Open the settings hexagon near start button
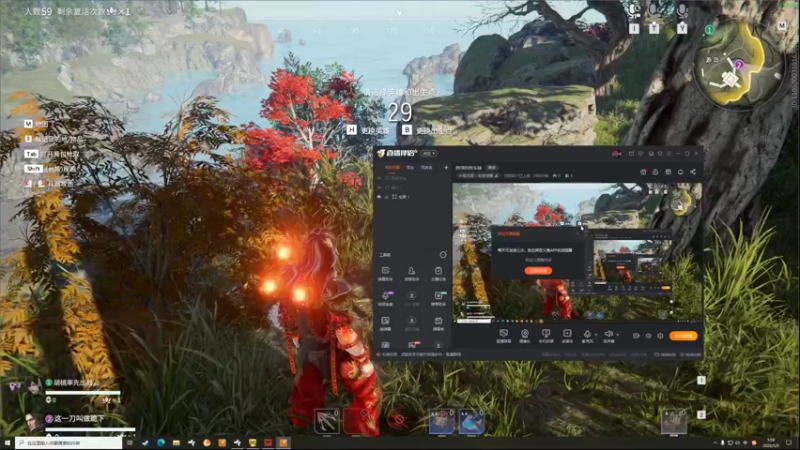 pos(660,336)
